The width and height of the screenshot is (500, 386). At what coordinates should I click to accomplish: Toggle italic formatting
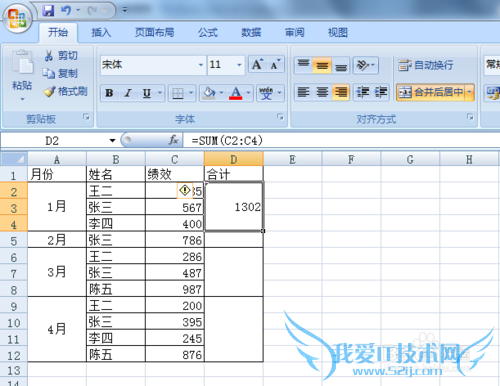128,93
